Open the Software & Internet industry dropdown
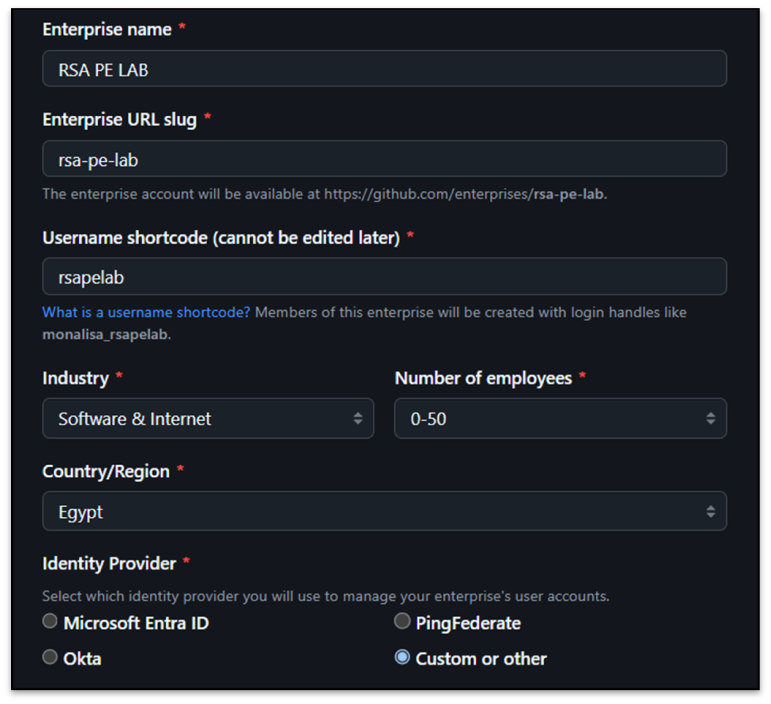771x704 pixels. point(200,419)
